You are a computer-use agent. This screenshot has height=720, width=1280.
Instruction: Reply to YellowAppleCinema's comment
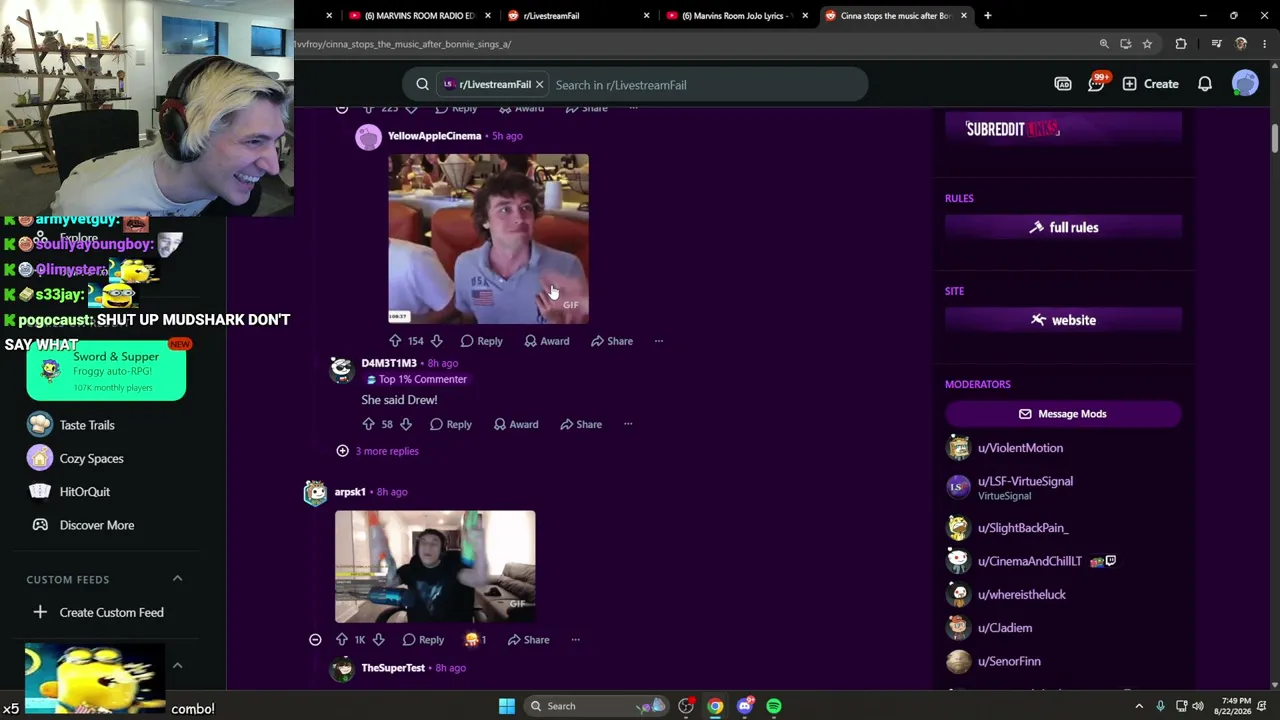[481, 341]
